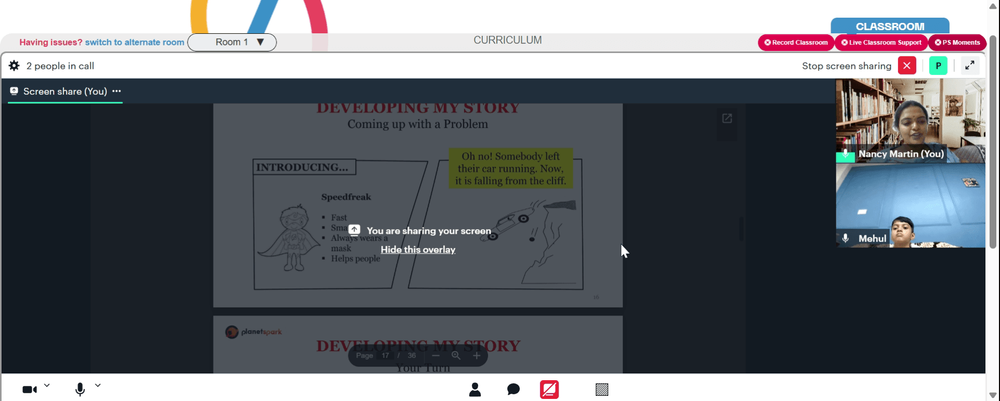Click the 'Having issues?' text
1000x401 pixels.
click(50, 42)
